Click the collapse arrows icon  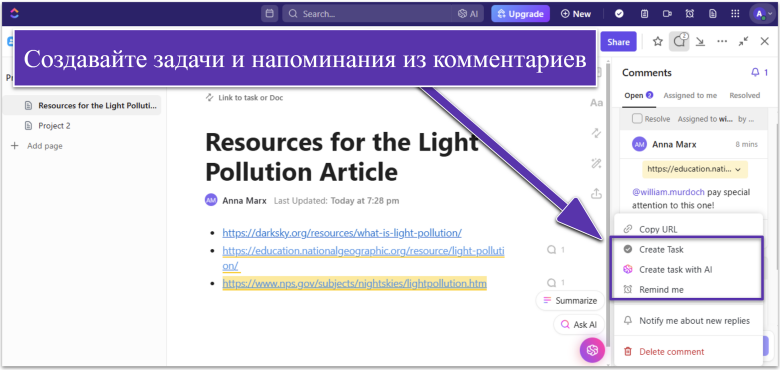click(743, 42)
